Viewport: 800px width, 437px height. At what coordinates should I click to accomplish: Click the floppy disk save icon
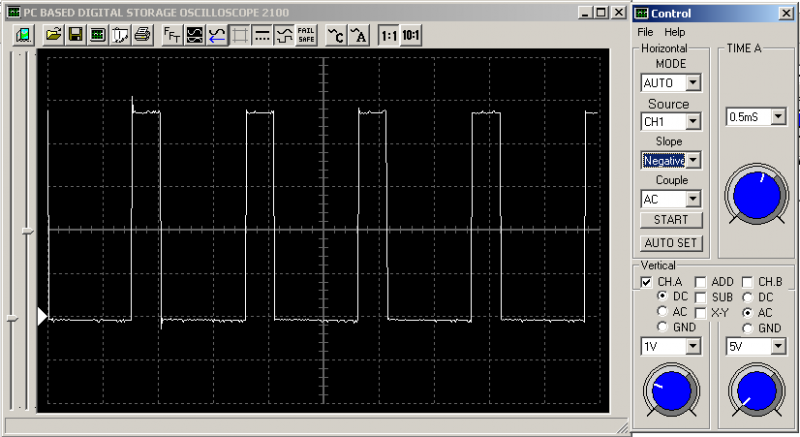75,35
